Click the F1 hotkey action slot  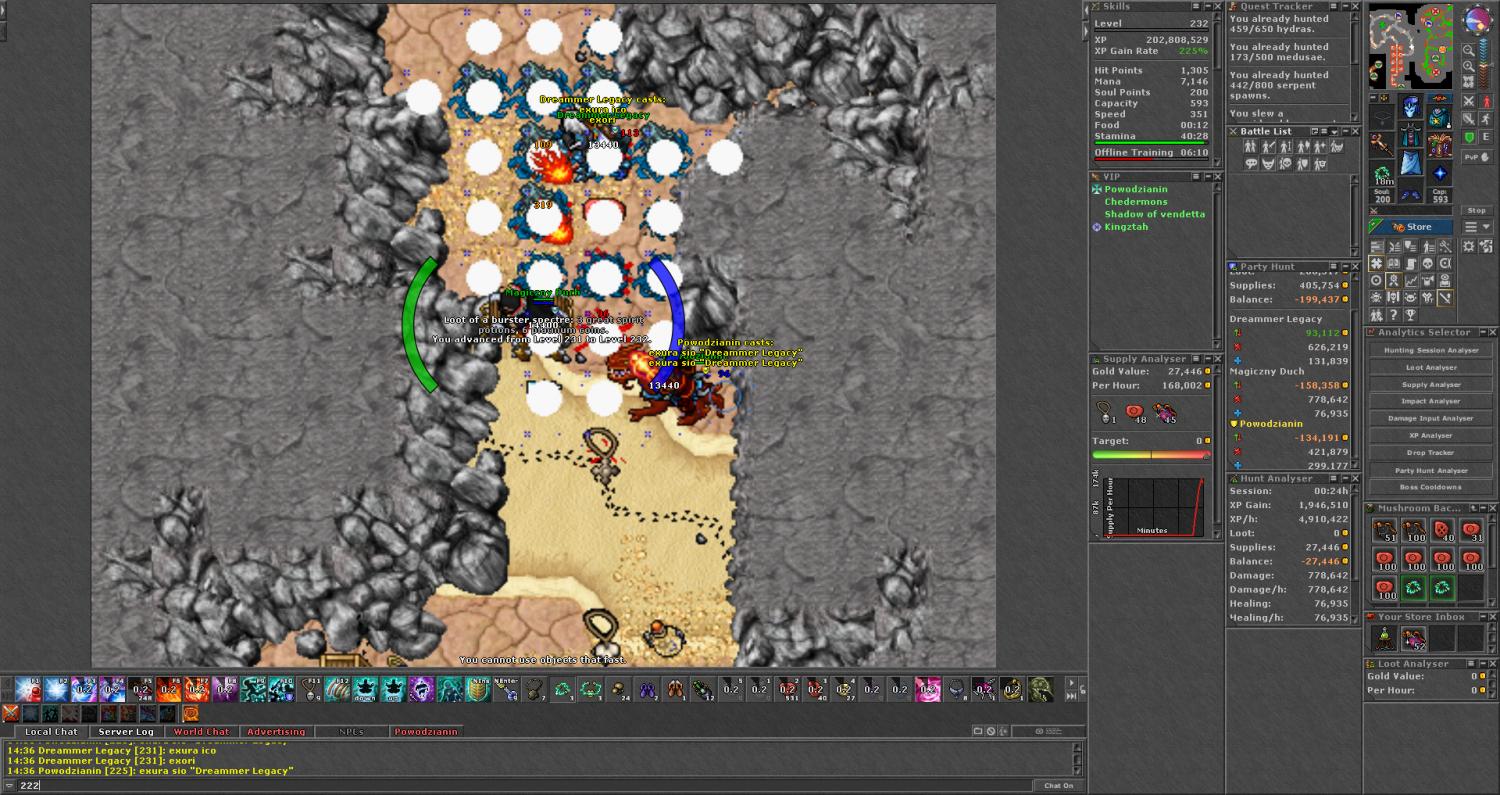point(28,689)
